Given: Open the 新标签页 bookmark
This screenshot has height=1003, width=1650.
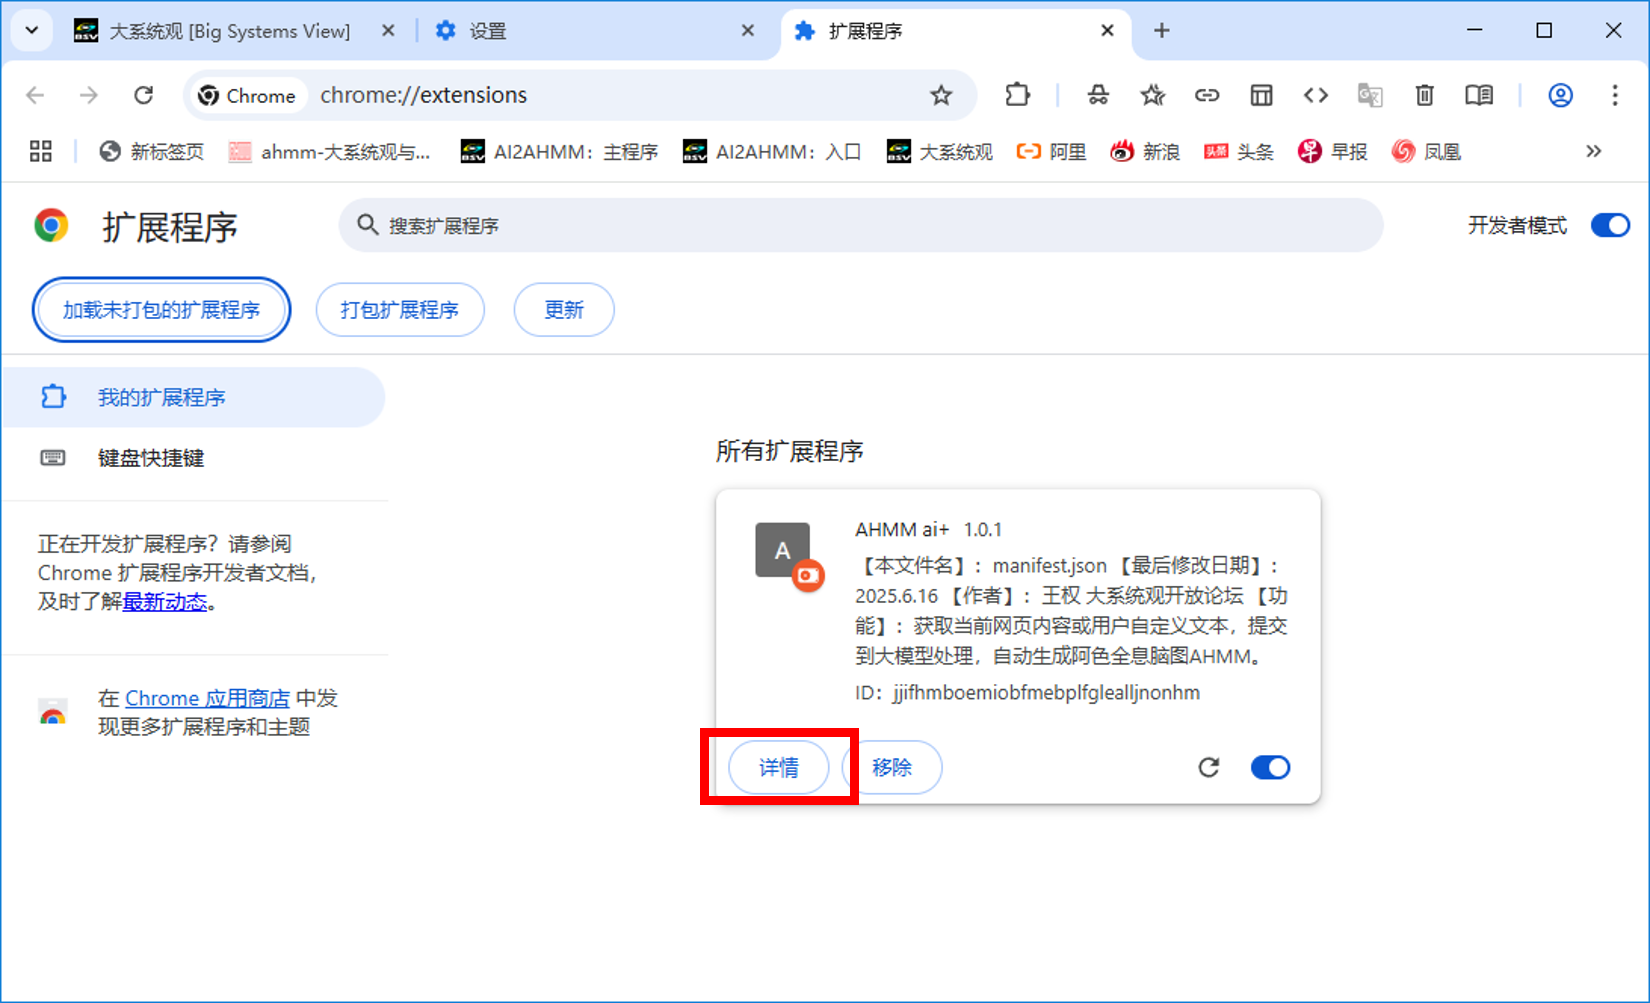Looking at the screenshot, I should tap(152, 151).
